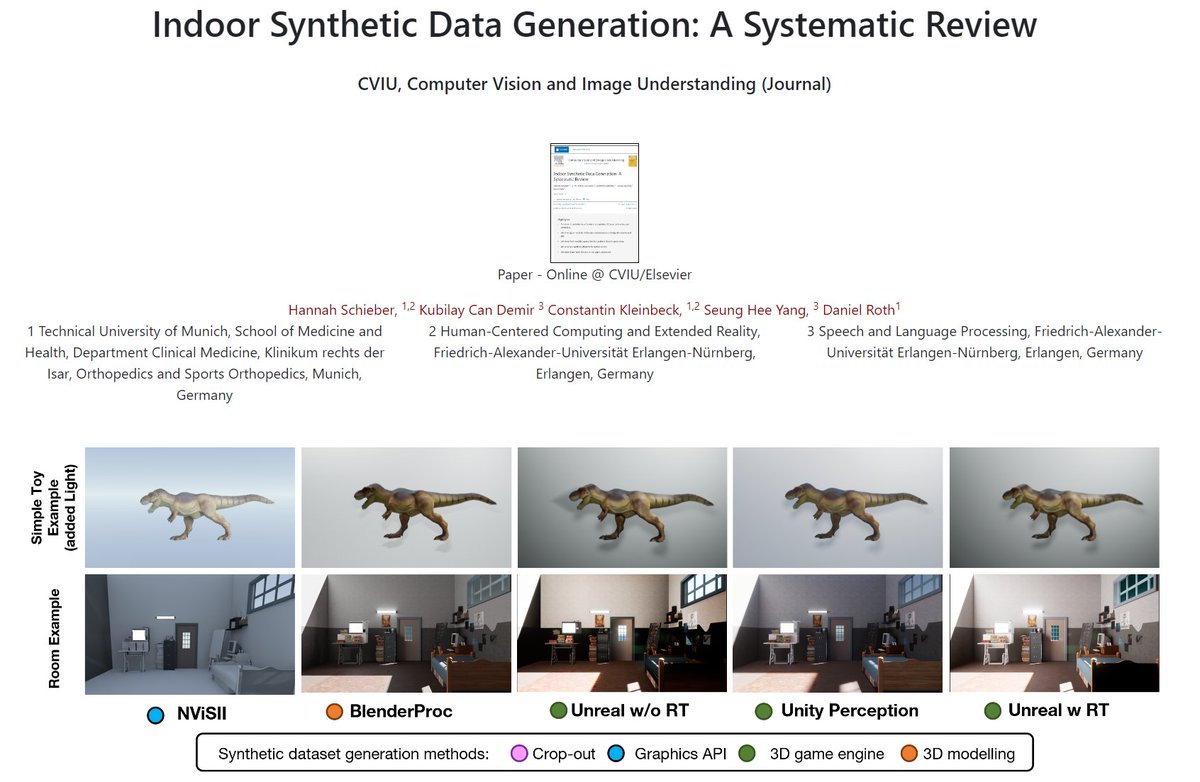Open author link Seung Hee Yang

point(754,309)
